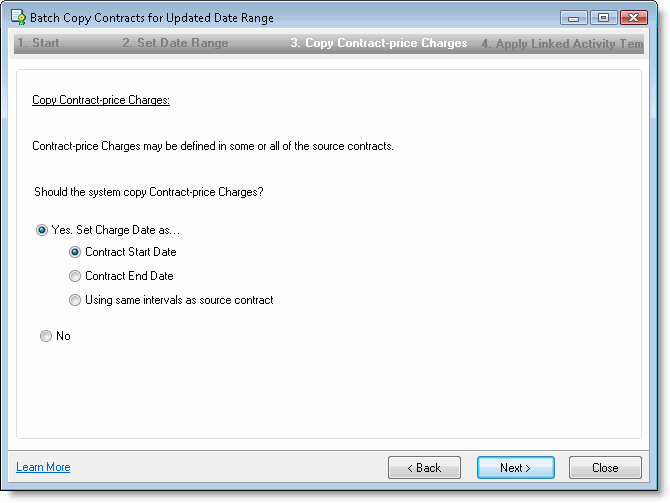Select the '3. Copy Contract-price Charges' step
This screenshot has height=503, width=670.
coord(378,43)
